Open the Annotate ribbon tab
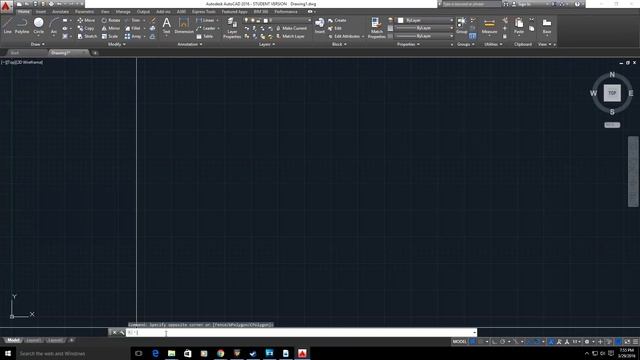Screen dimensions: 640x360 point(60,11)
